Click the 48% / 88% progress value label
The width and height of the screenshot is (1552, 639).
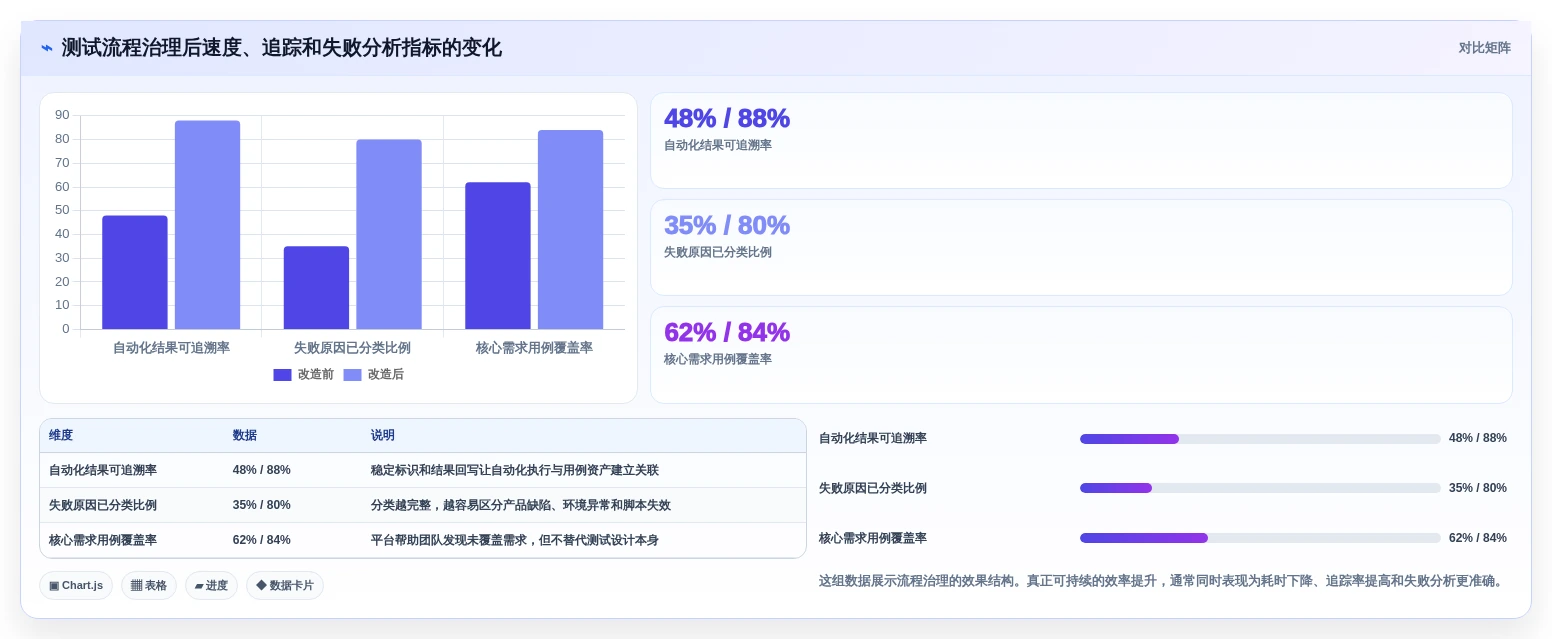1478,438
